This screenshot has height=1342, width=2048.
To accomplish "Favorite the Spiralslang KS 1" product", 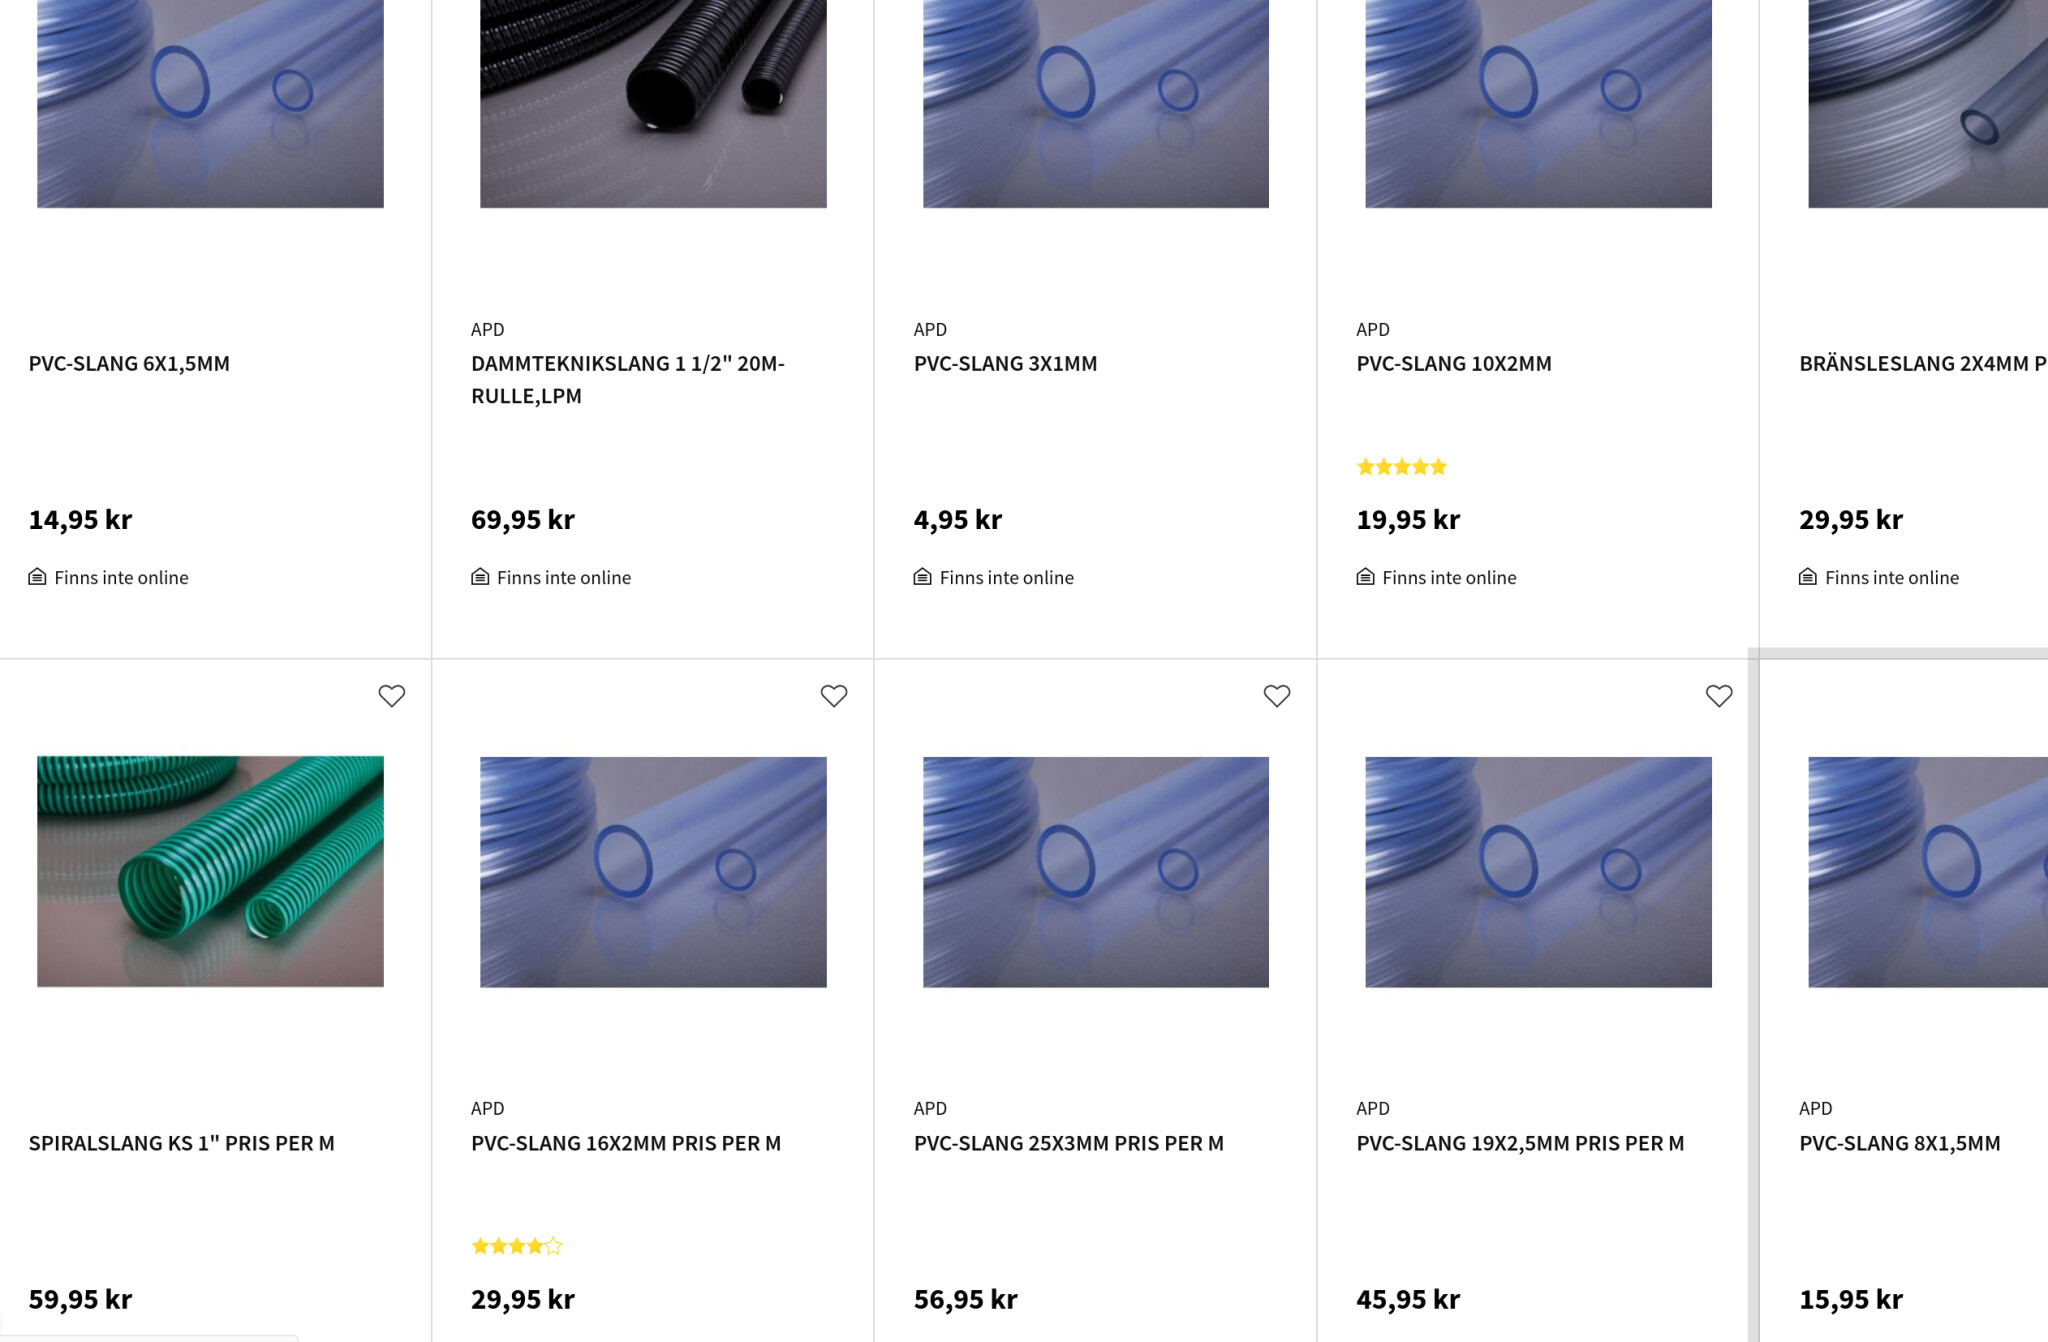I will (392, 696).
